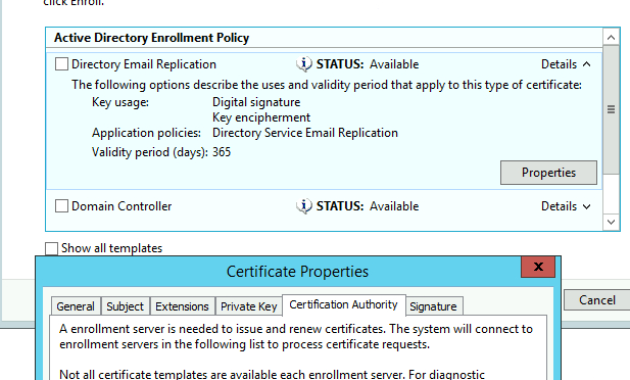This screenshot has width=630, height=380.
Task: Click the Domain Controller template name
Action: [121, 206]
